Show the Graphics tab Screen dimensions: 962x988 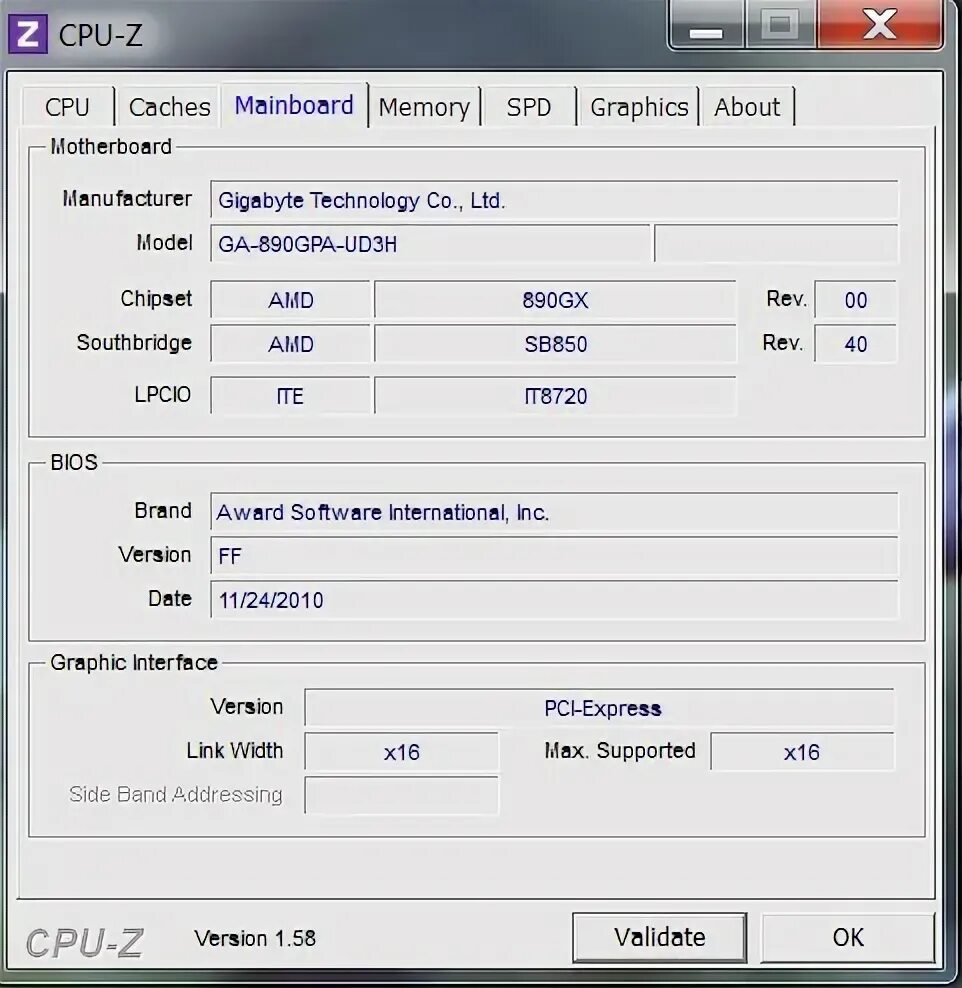pos(639,106)
